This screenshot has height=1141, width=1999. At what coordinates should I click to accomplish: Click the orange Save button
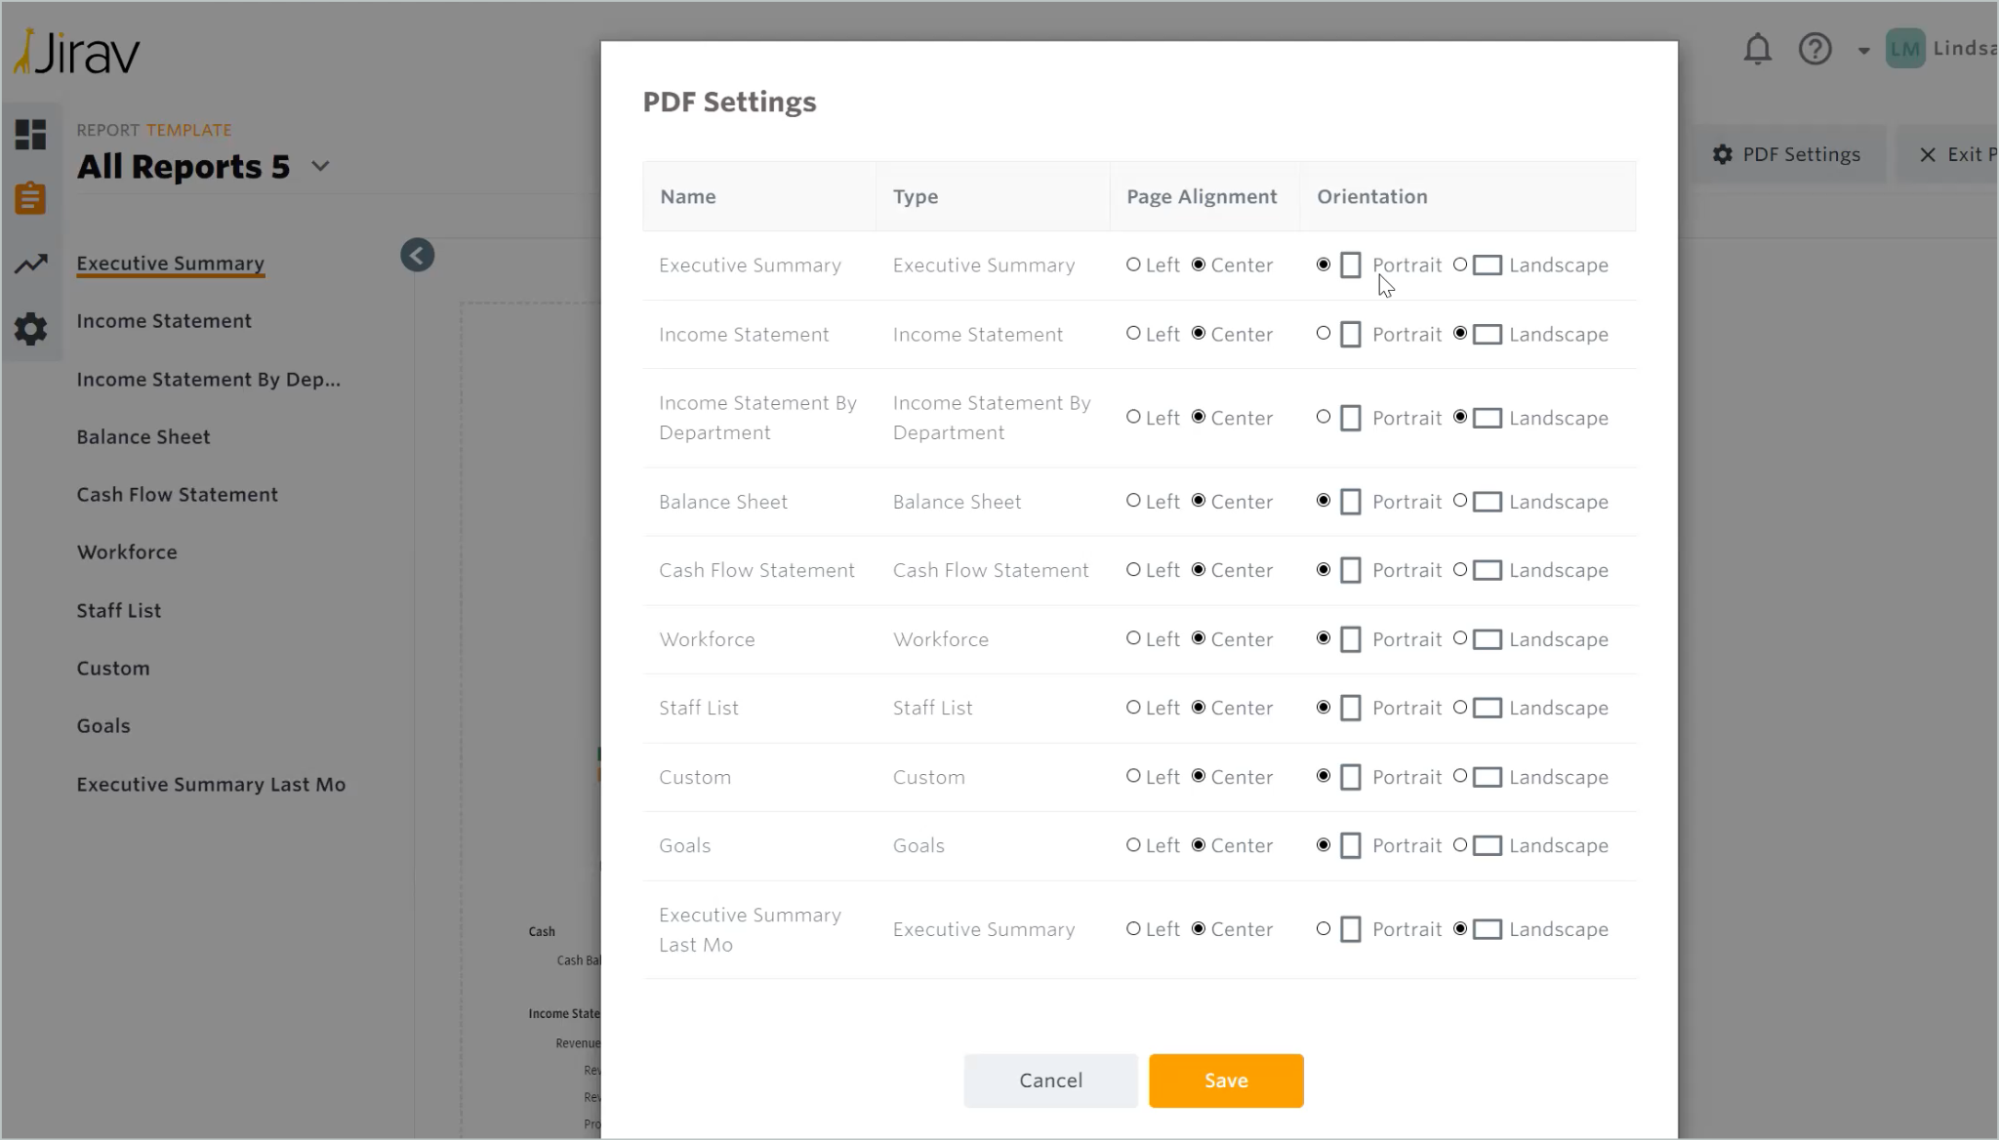(x=1225, y=1080)
